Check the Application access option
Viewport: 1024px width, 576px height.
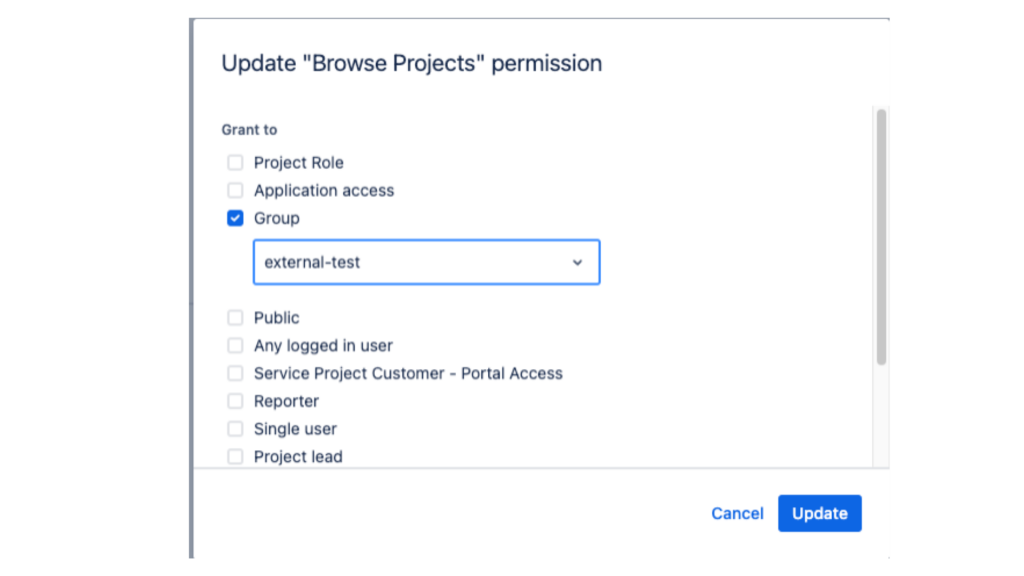click(235, 190)
